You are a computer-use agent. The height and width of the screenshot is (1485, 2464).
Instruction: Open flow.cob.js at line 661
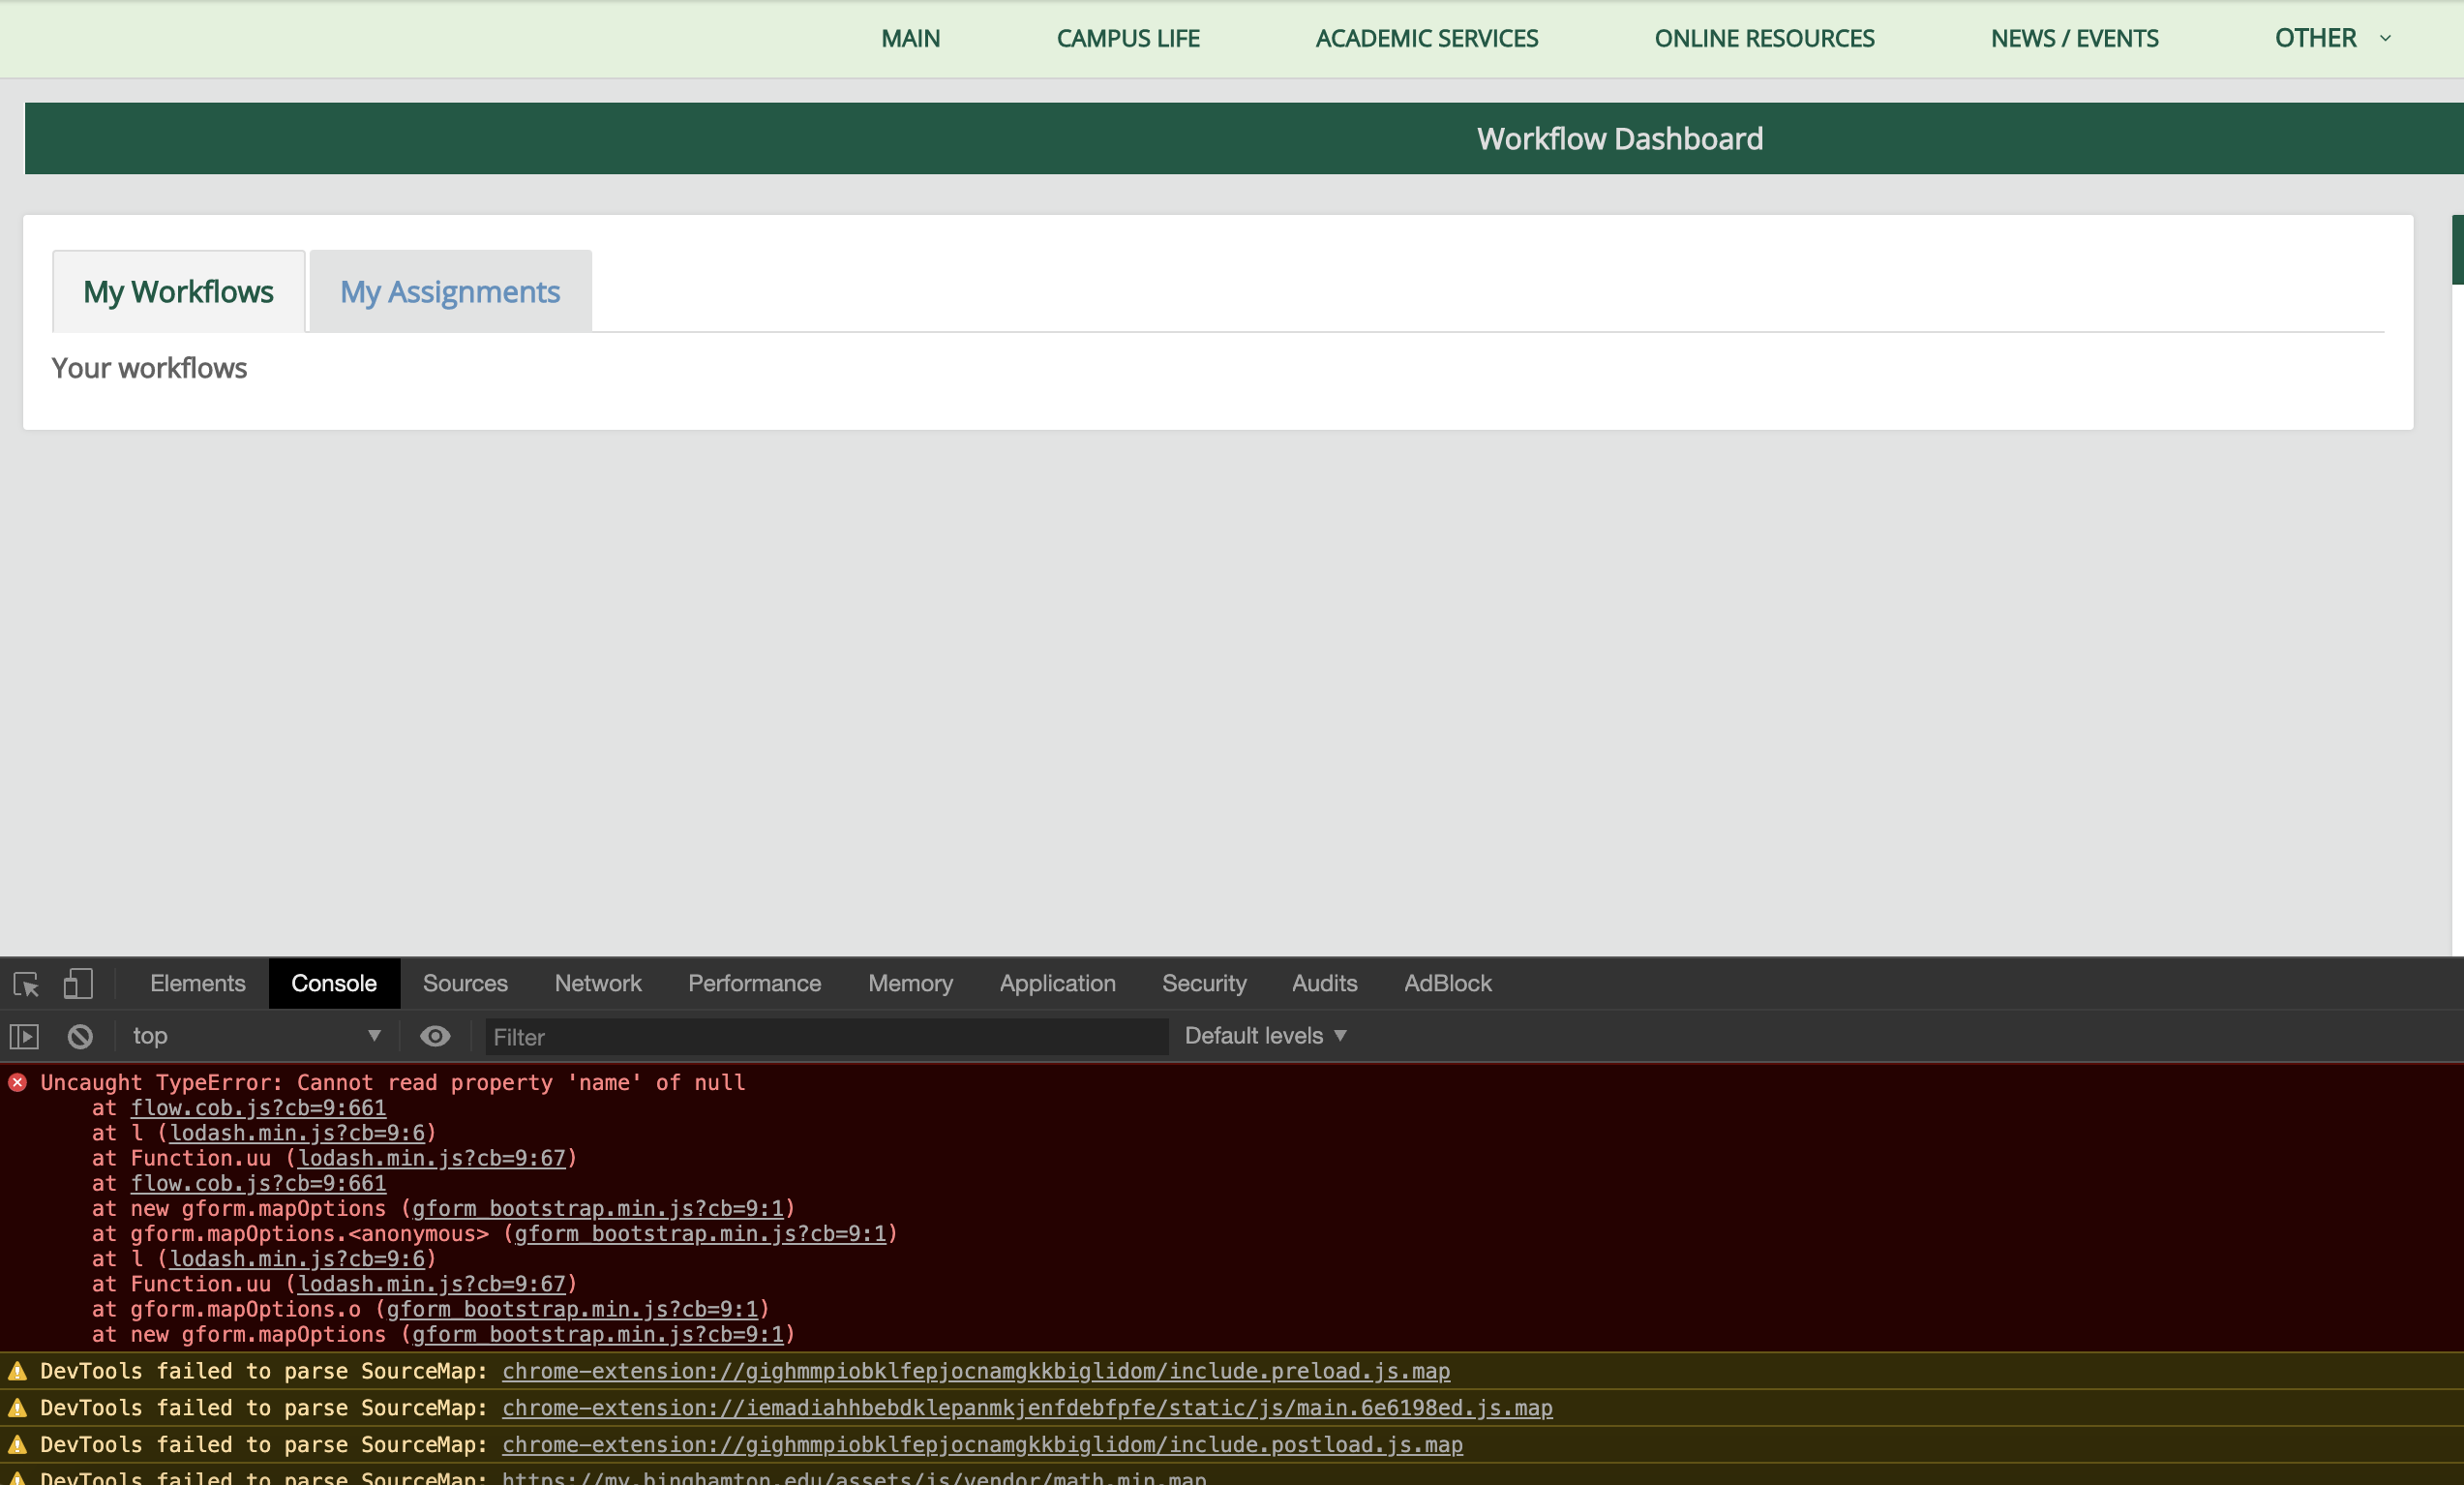(258, 1108)
